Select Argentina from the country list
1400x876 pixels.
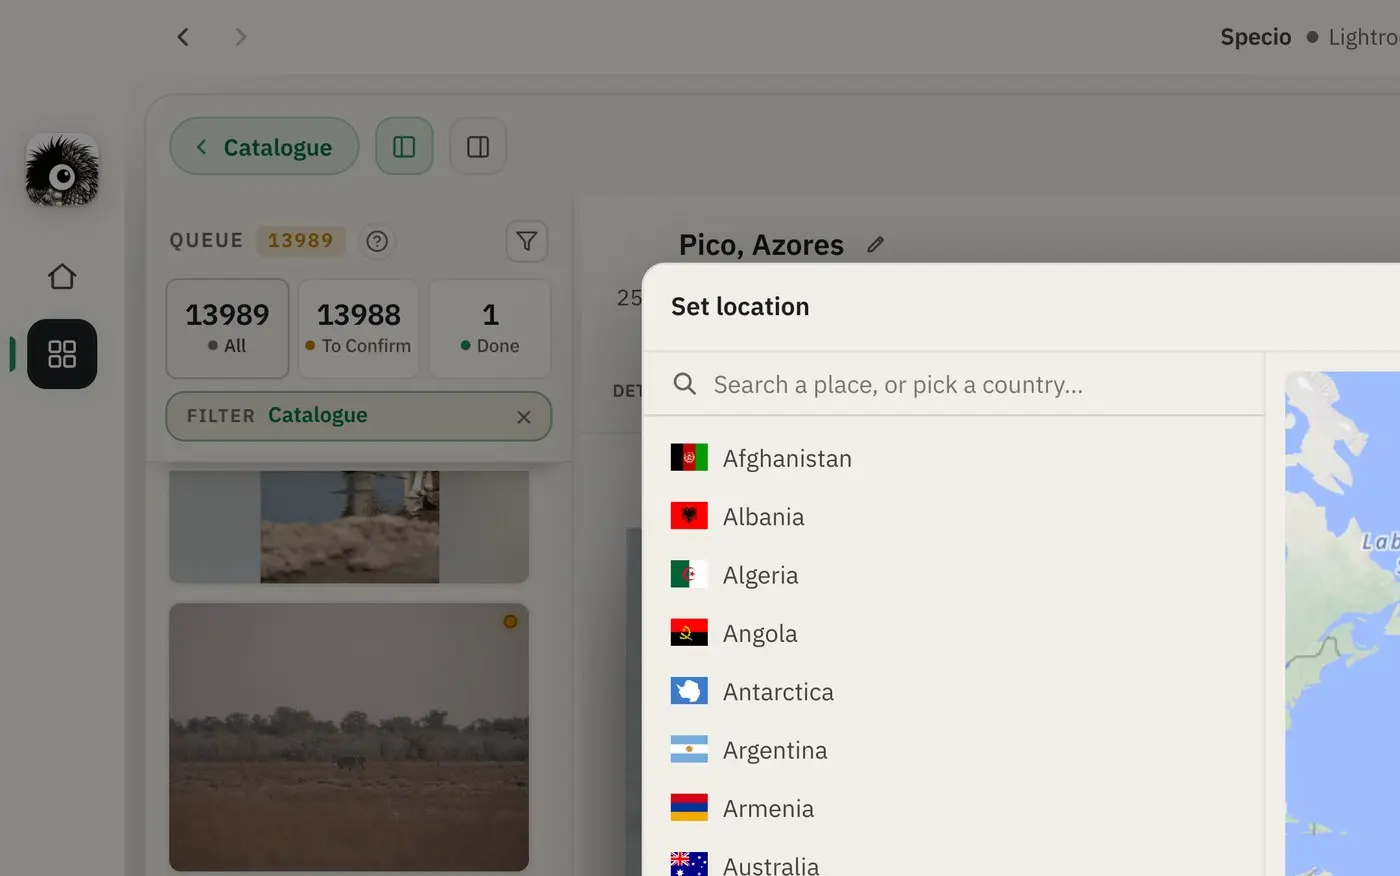(x=955, y=750)
